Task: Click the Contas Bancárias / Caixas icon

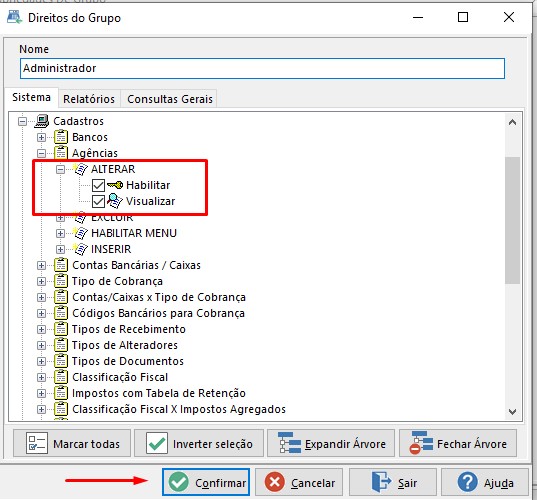Action: (x=61, y=265)
